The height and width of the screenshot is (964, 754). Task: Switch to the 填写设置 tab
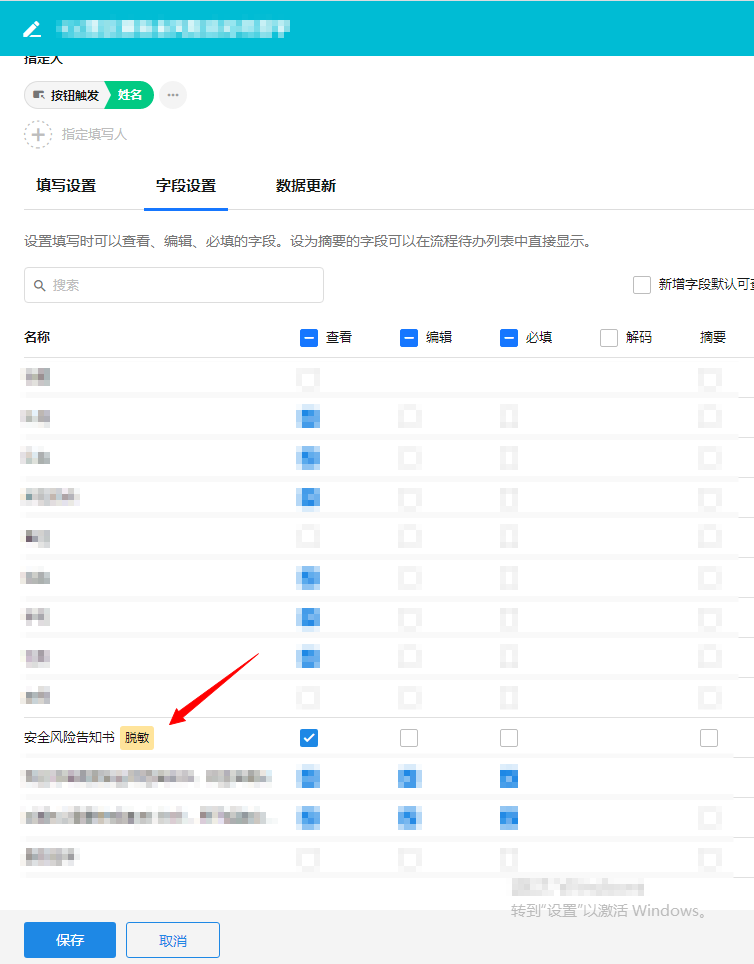[66, 186]
